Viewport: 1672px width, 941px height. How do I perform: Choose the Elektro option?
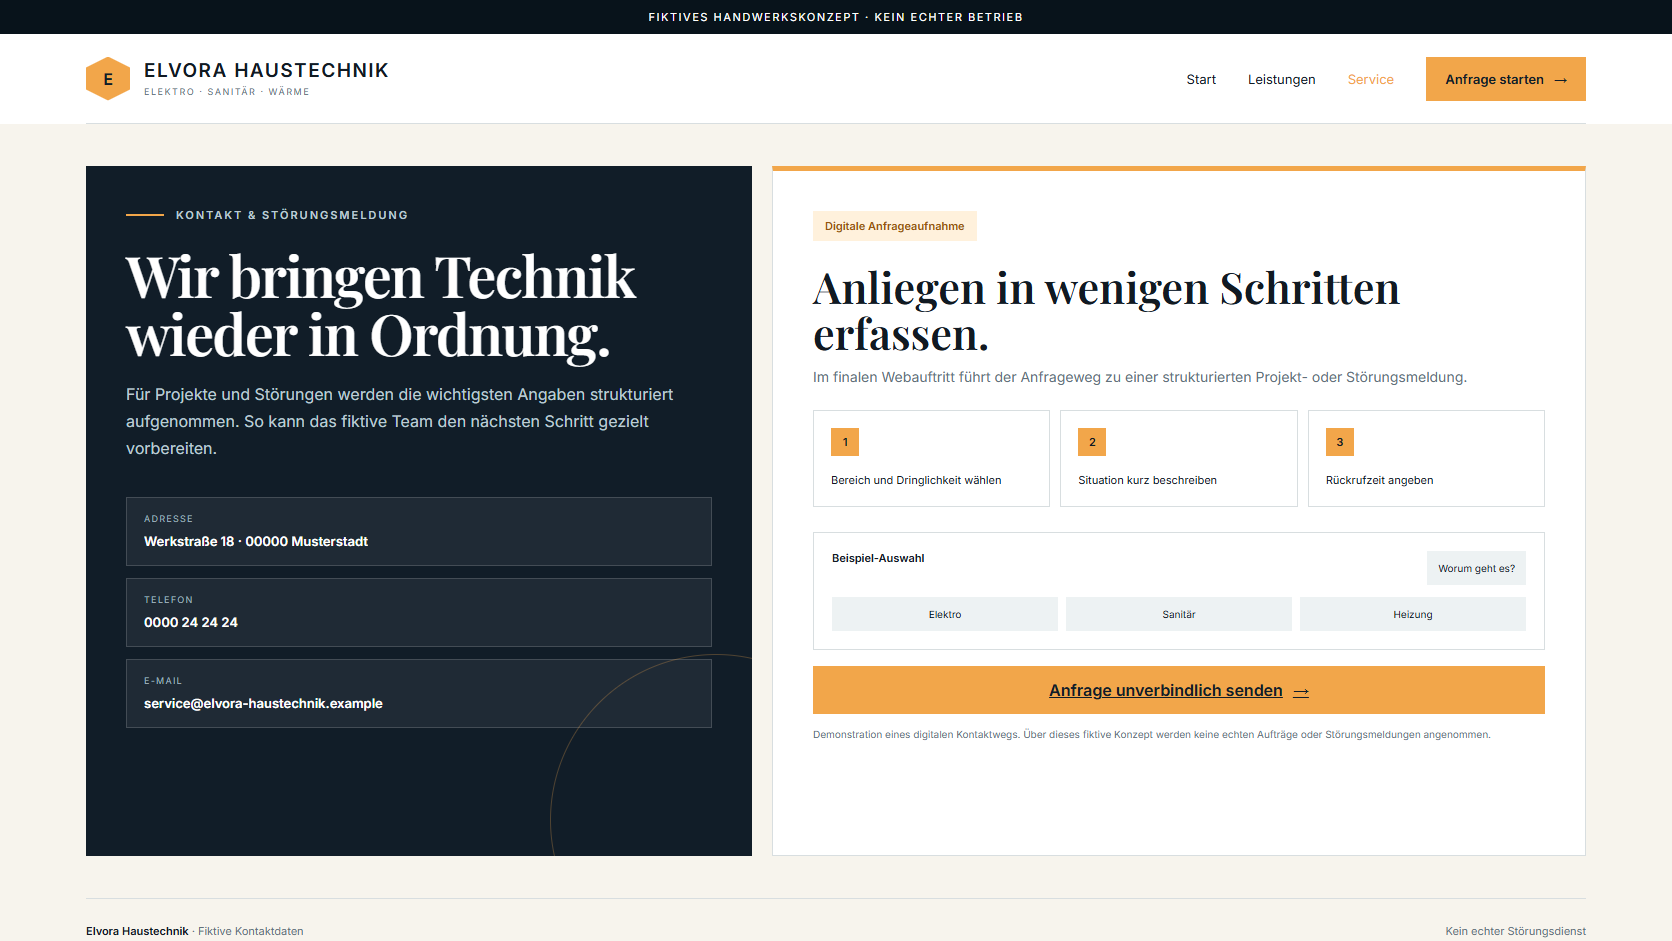pyautogui.click(x=945, y=614)
